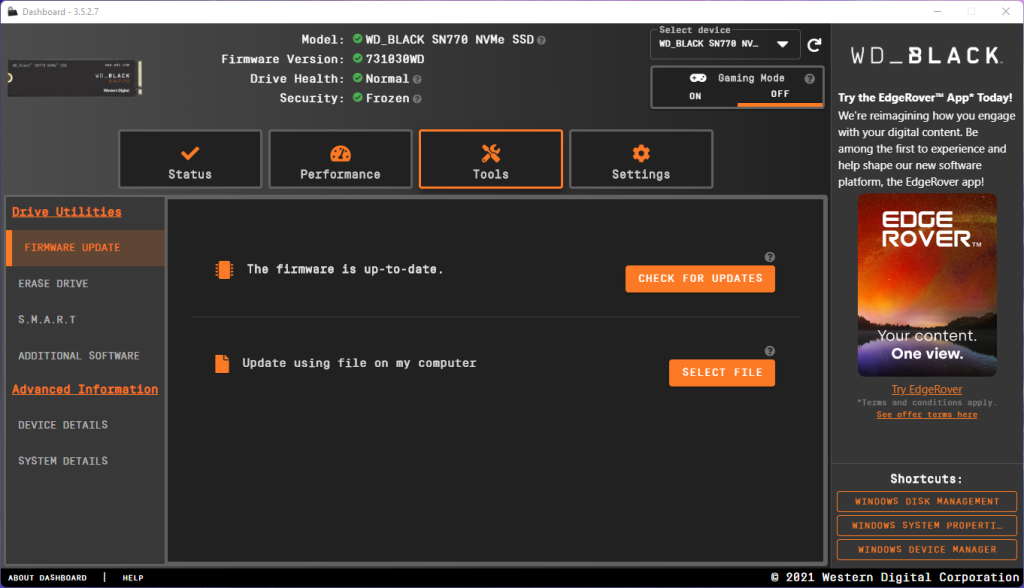Screen dimensions: 1024x588
Task: Click the firmware chip icon
Action: 224,269
